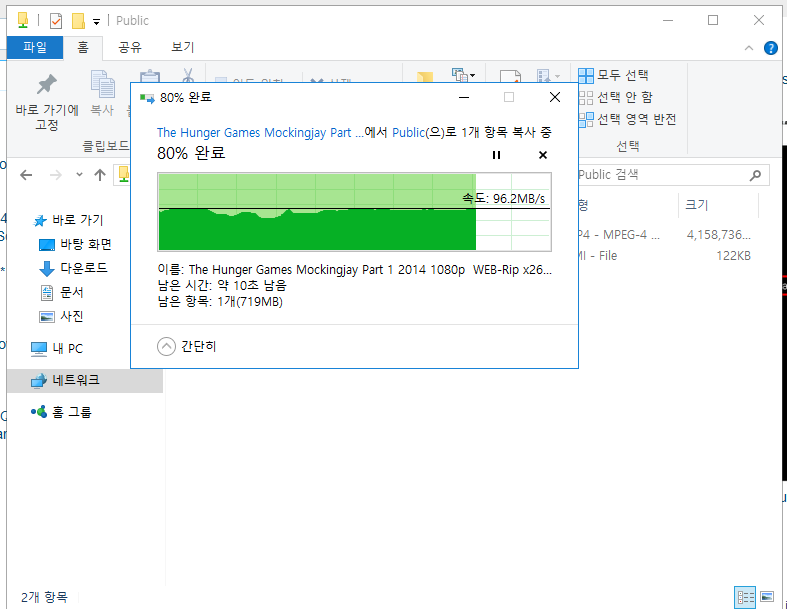787x609 pixels.
Task: Click the search magnifier icon
Action: click(755, 175)
